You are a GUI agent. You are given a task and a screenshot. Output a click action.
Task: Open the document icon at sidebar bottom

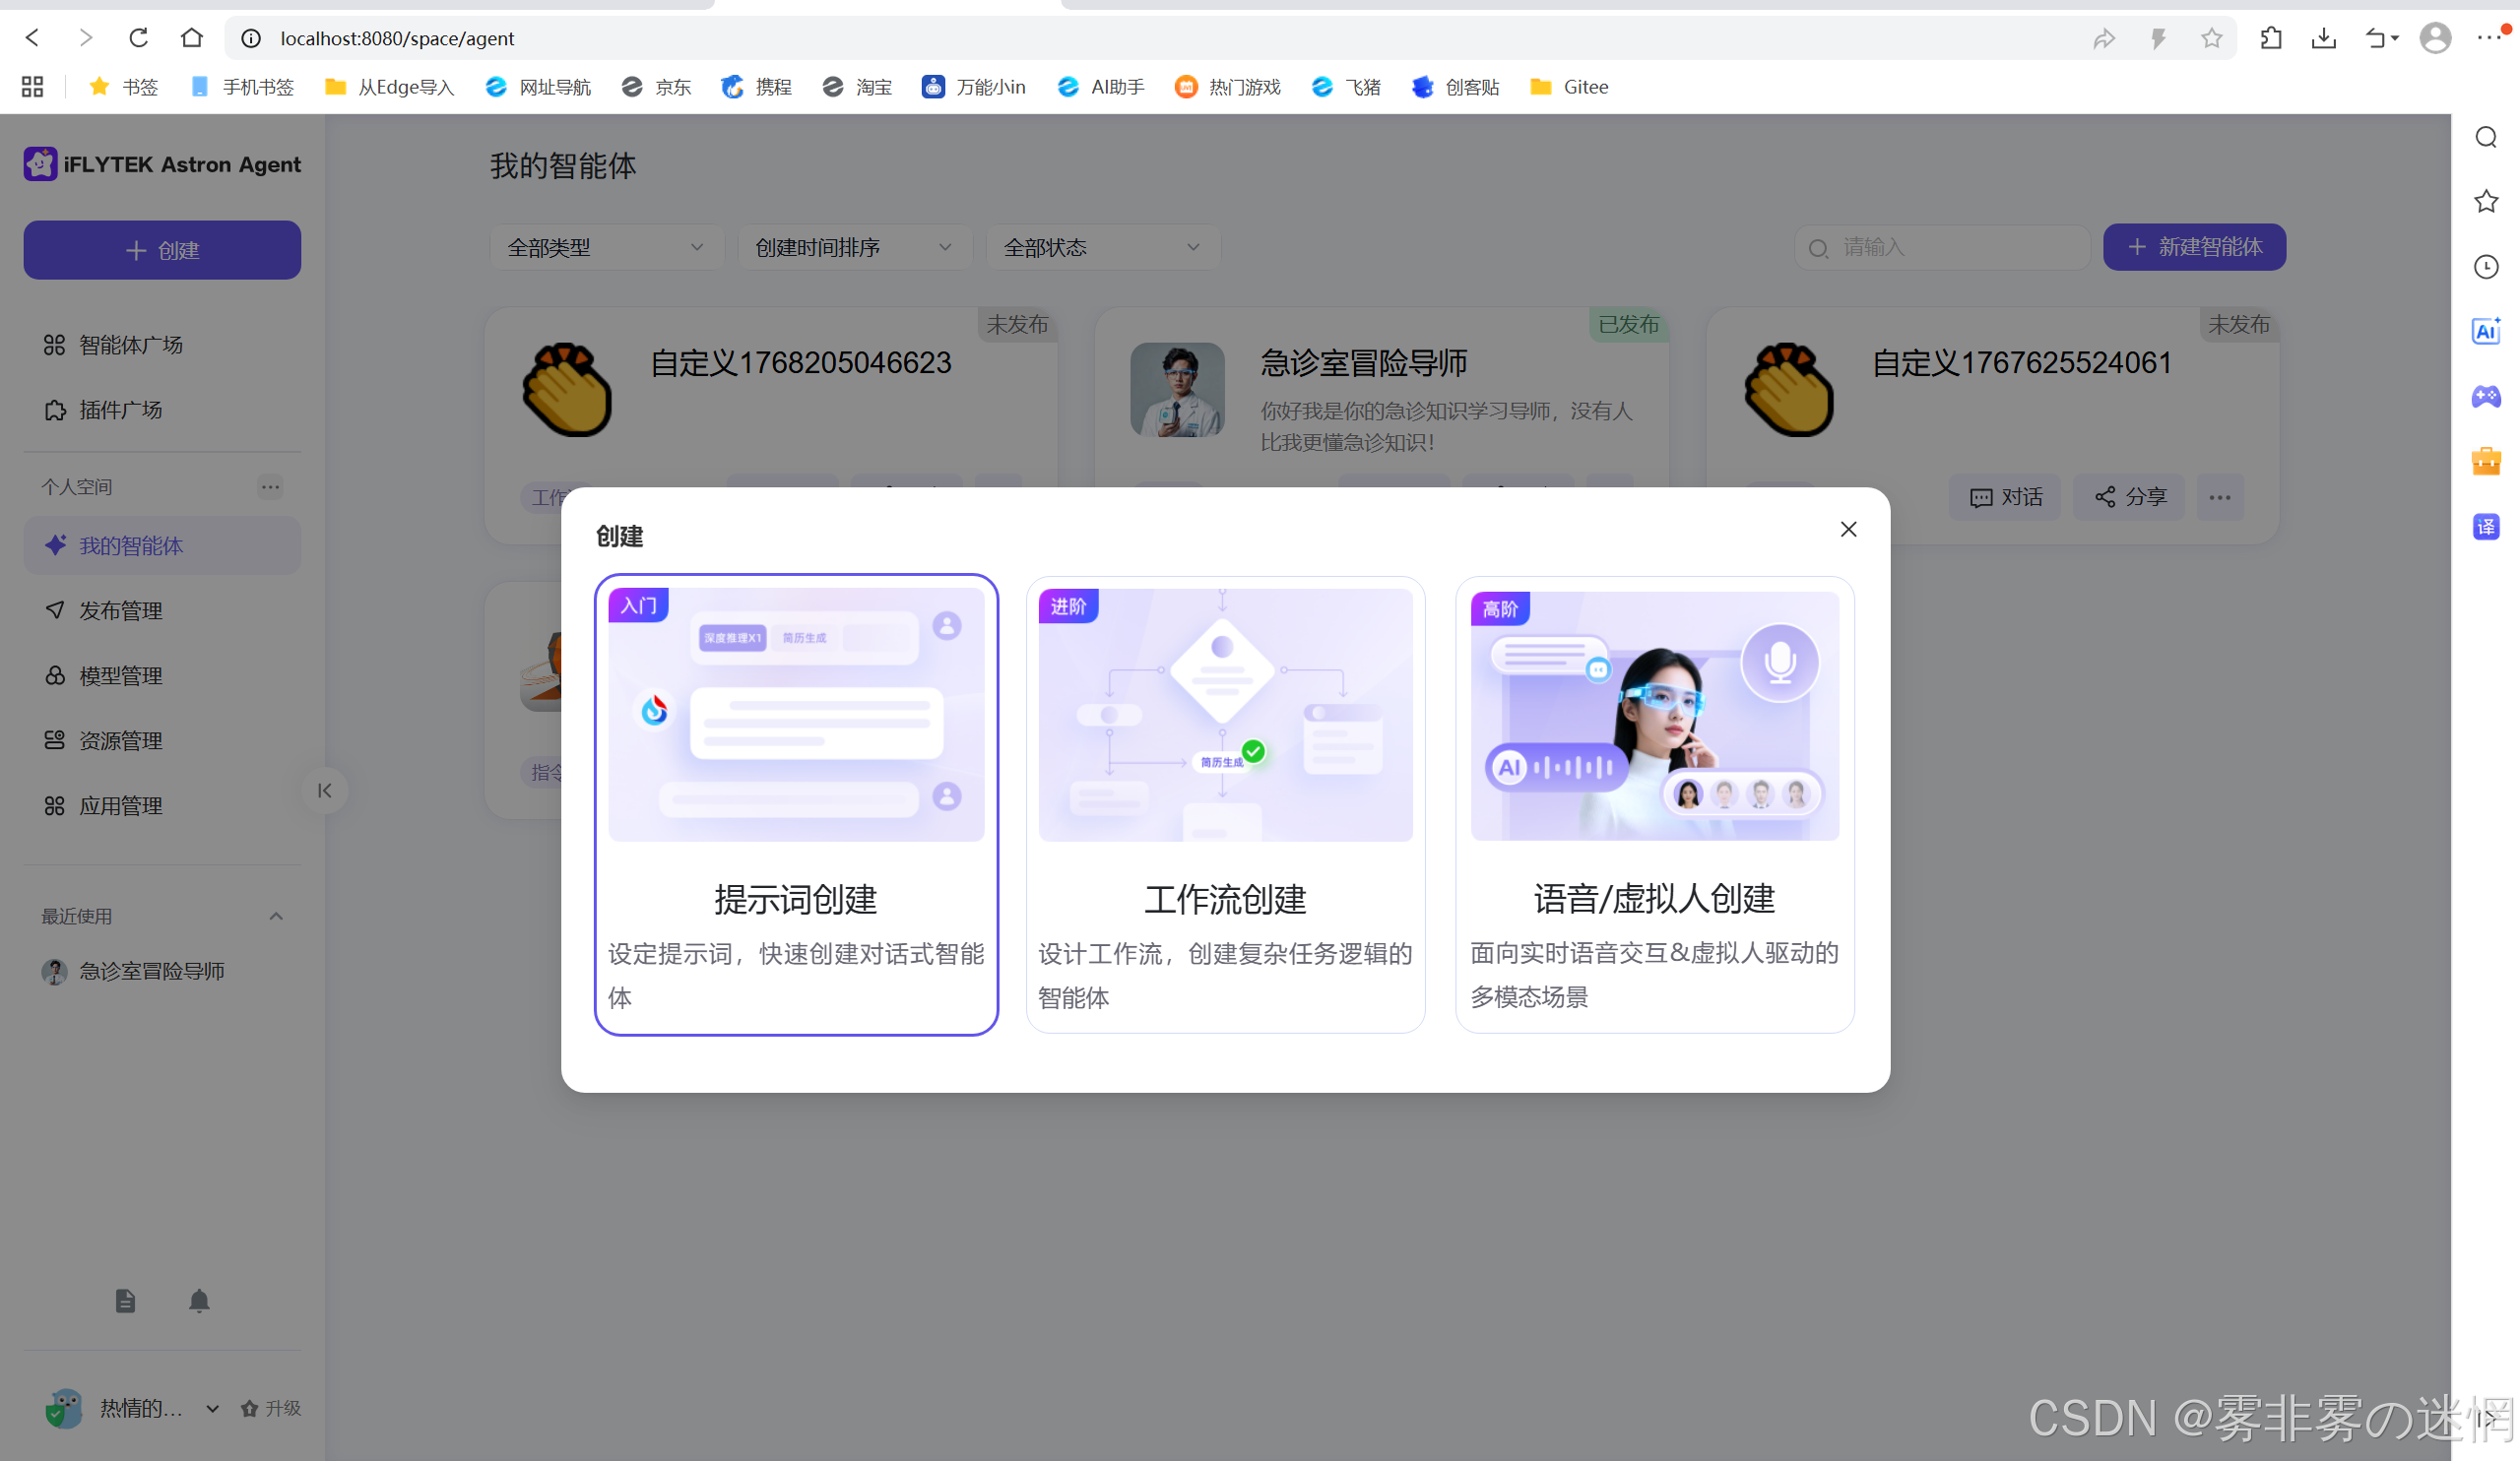click(x=125, y=1300)
